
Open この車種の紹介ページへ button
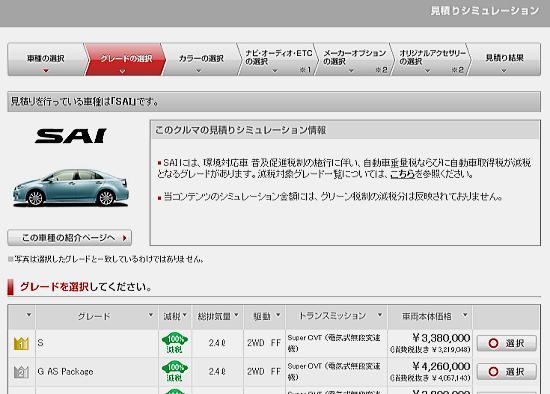point(69,238)
